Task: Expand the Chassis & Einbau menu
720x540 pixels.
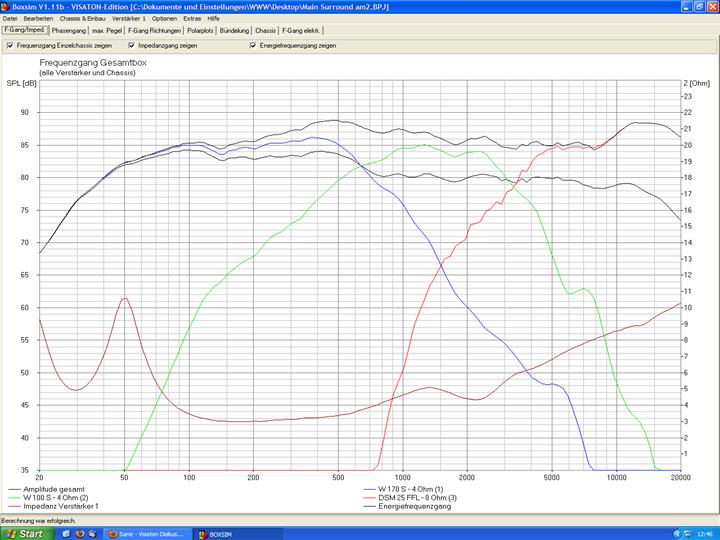Action: tap(82, 18)
